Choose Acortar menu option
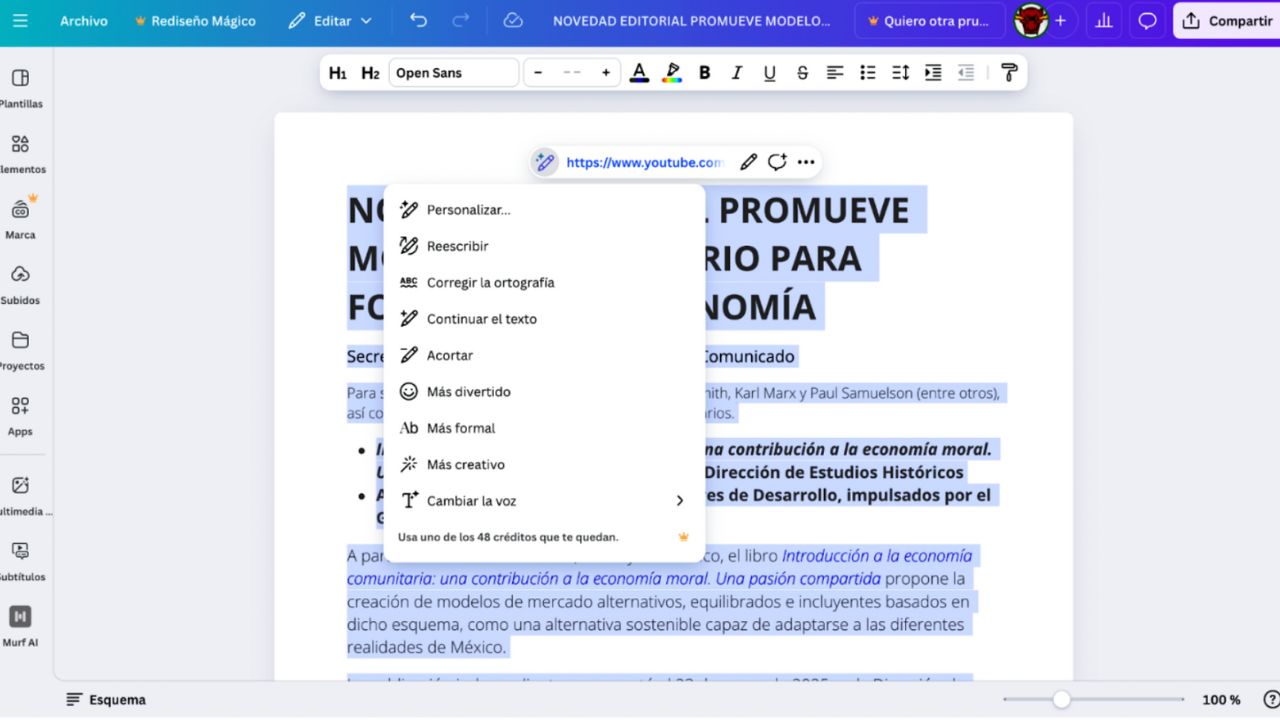The width and height of the screenshot is (1280, 720). point(544,355)
